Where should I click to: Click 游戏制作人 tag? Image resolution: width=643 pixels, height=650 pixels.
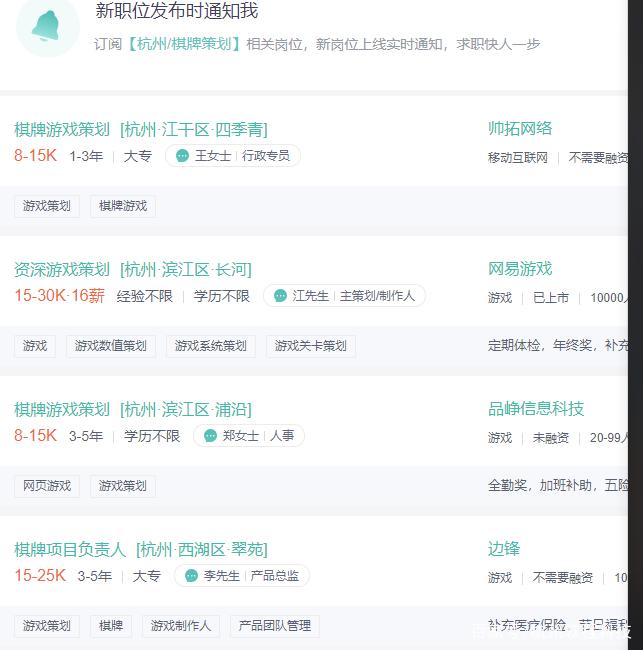tap(181, 626)
